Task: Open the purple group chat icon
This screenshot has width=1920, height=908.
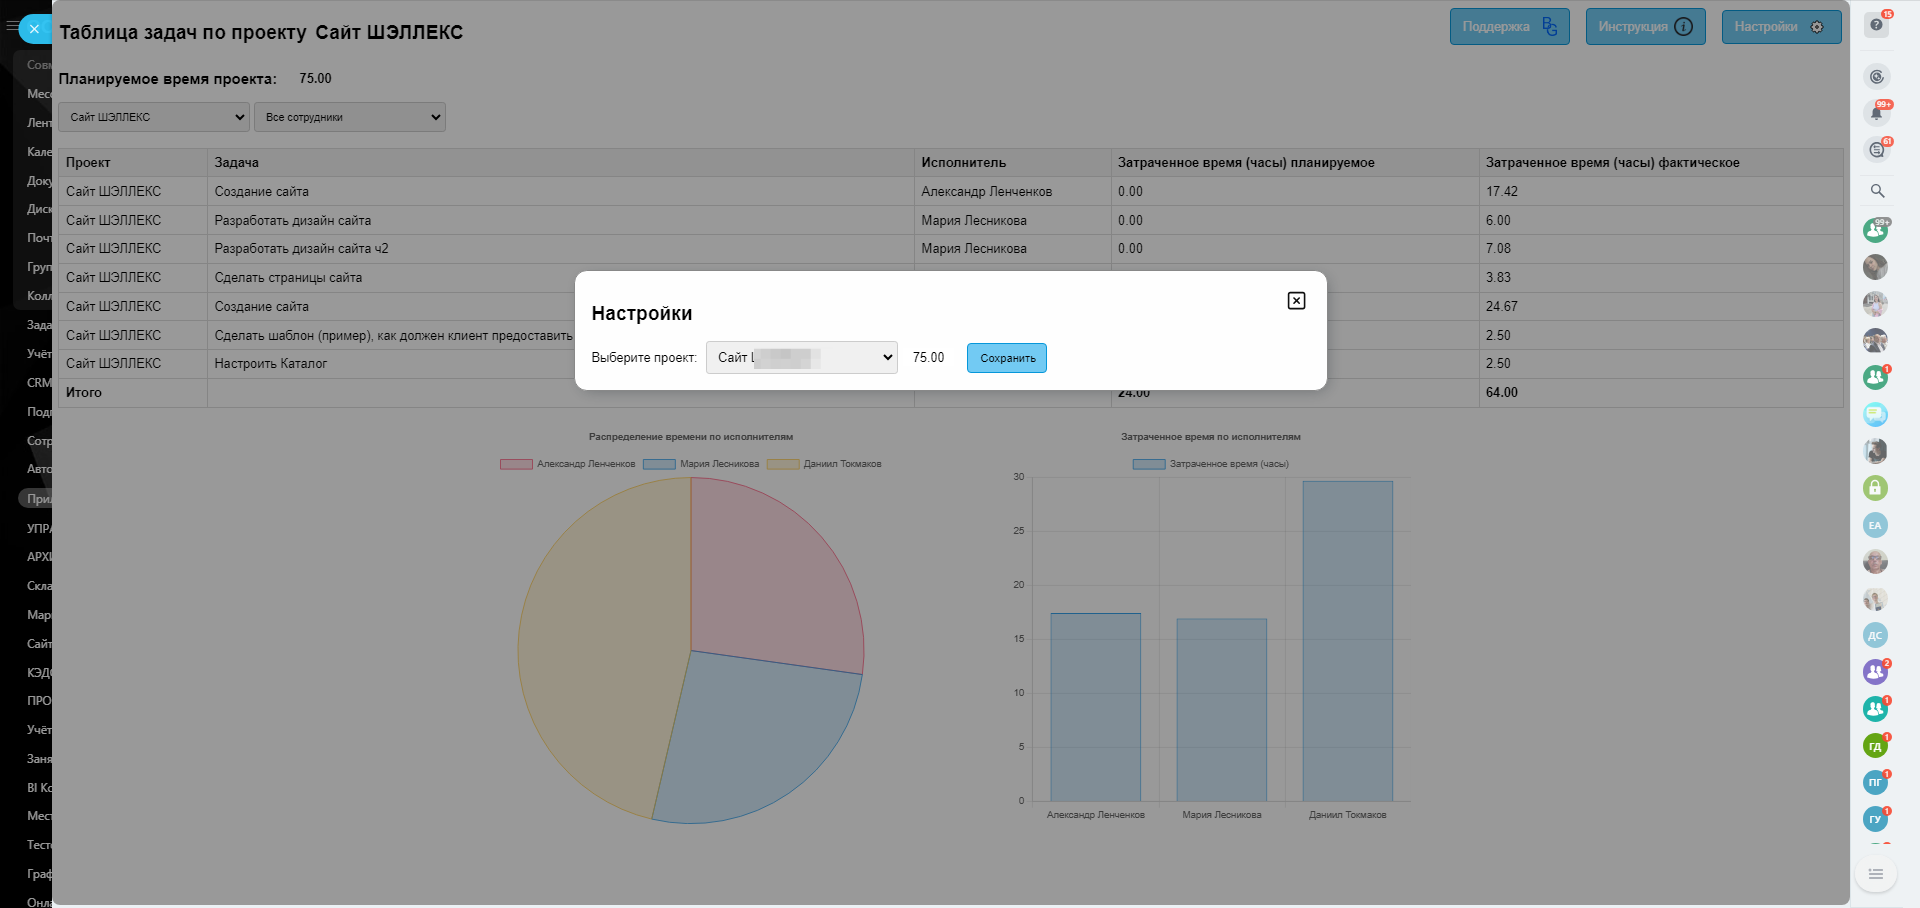Action: pyautogui.click(x=1875, y=672)
